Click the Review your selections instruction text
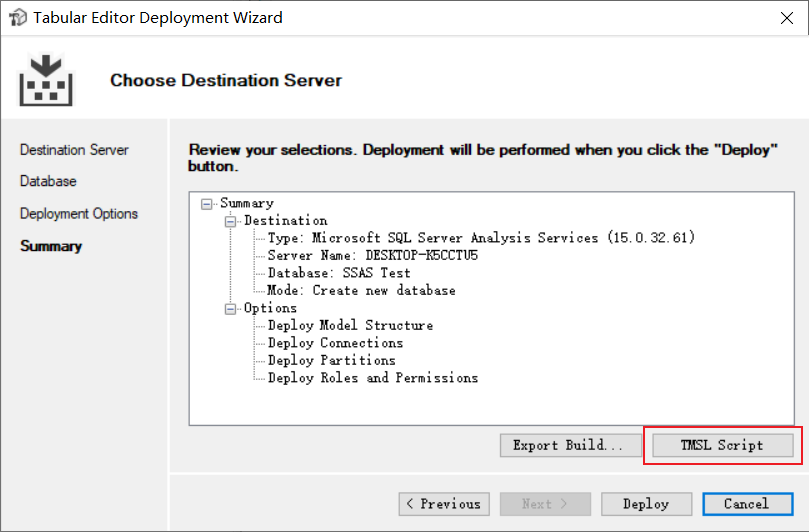Image resolution: width=809 pixels, height=532 pixels. (x=483, y=158)
